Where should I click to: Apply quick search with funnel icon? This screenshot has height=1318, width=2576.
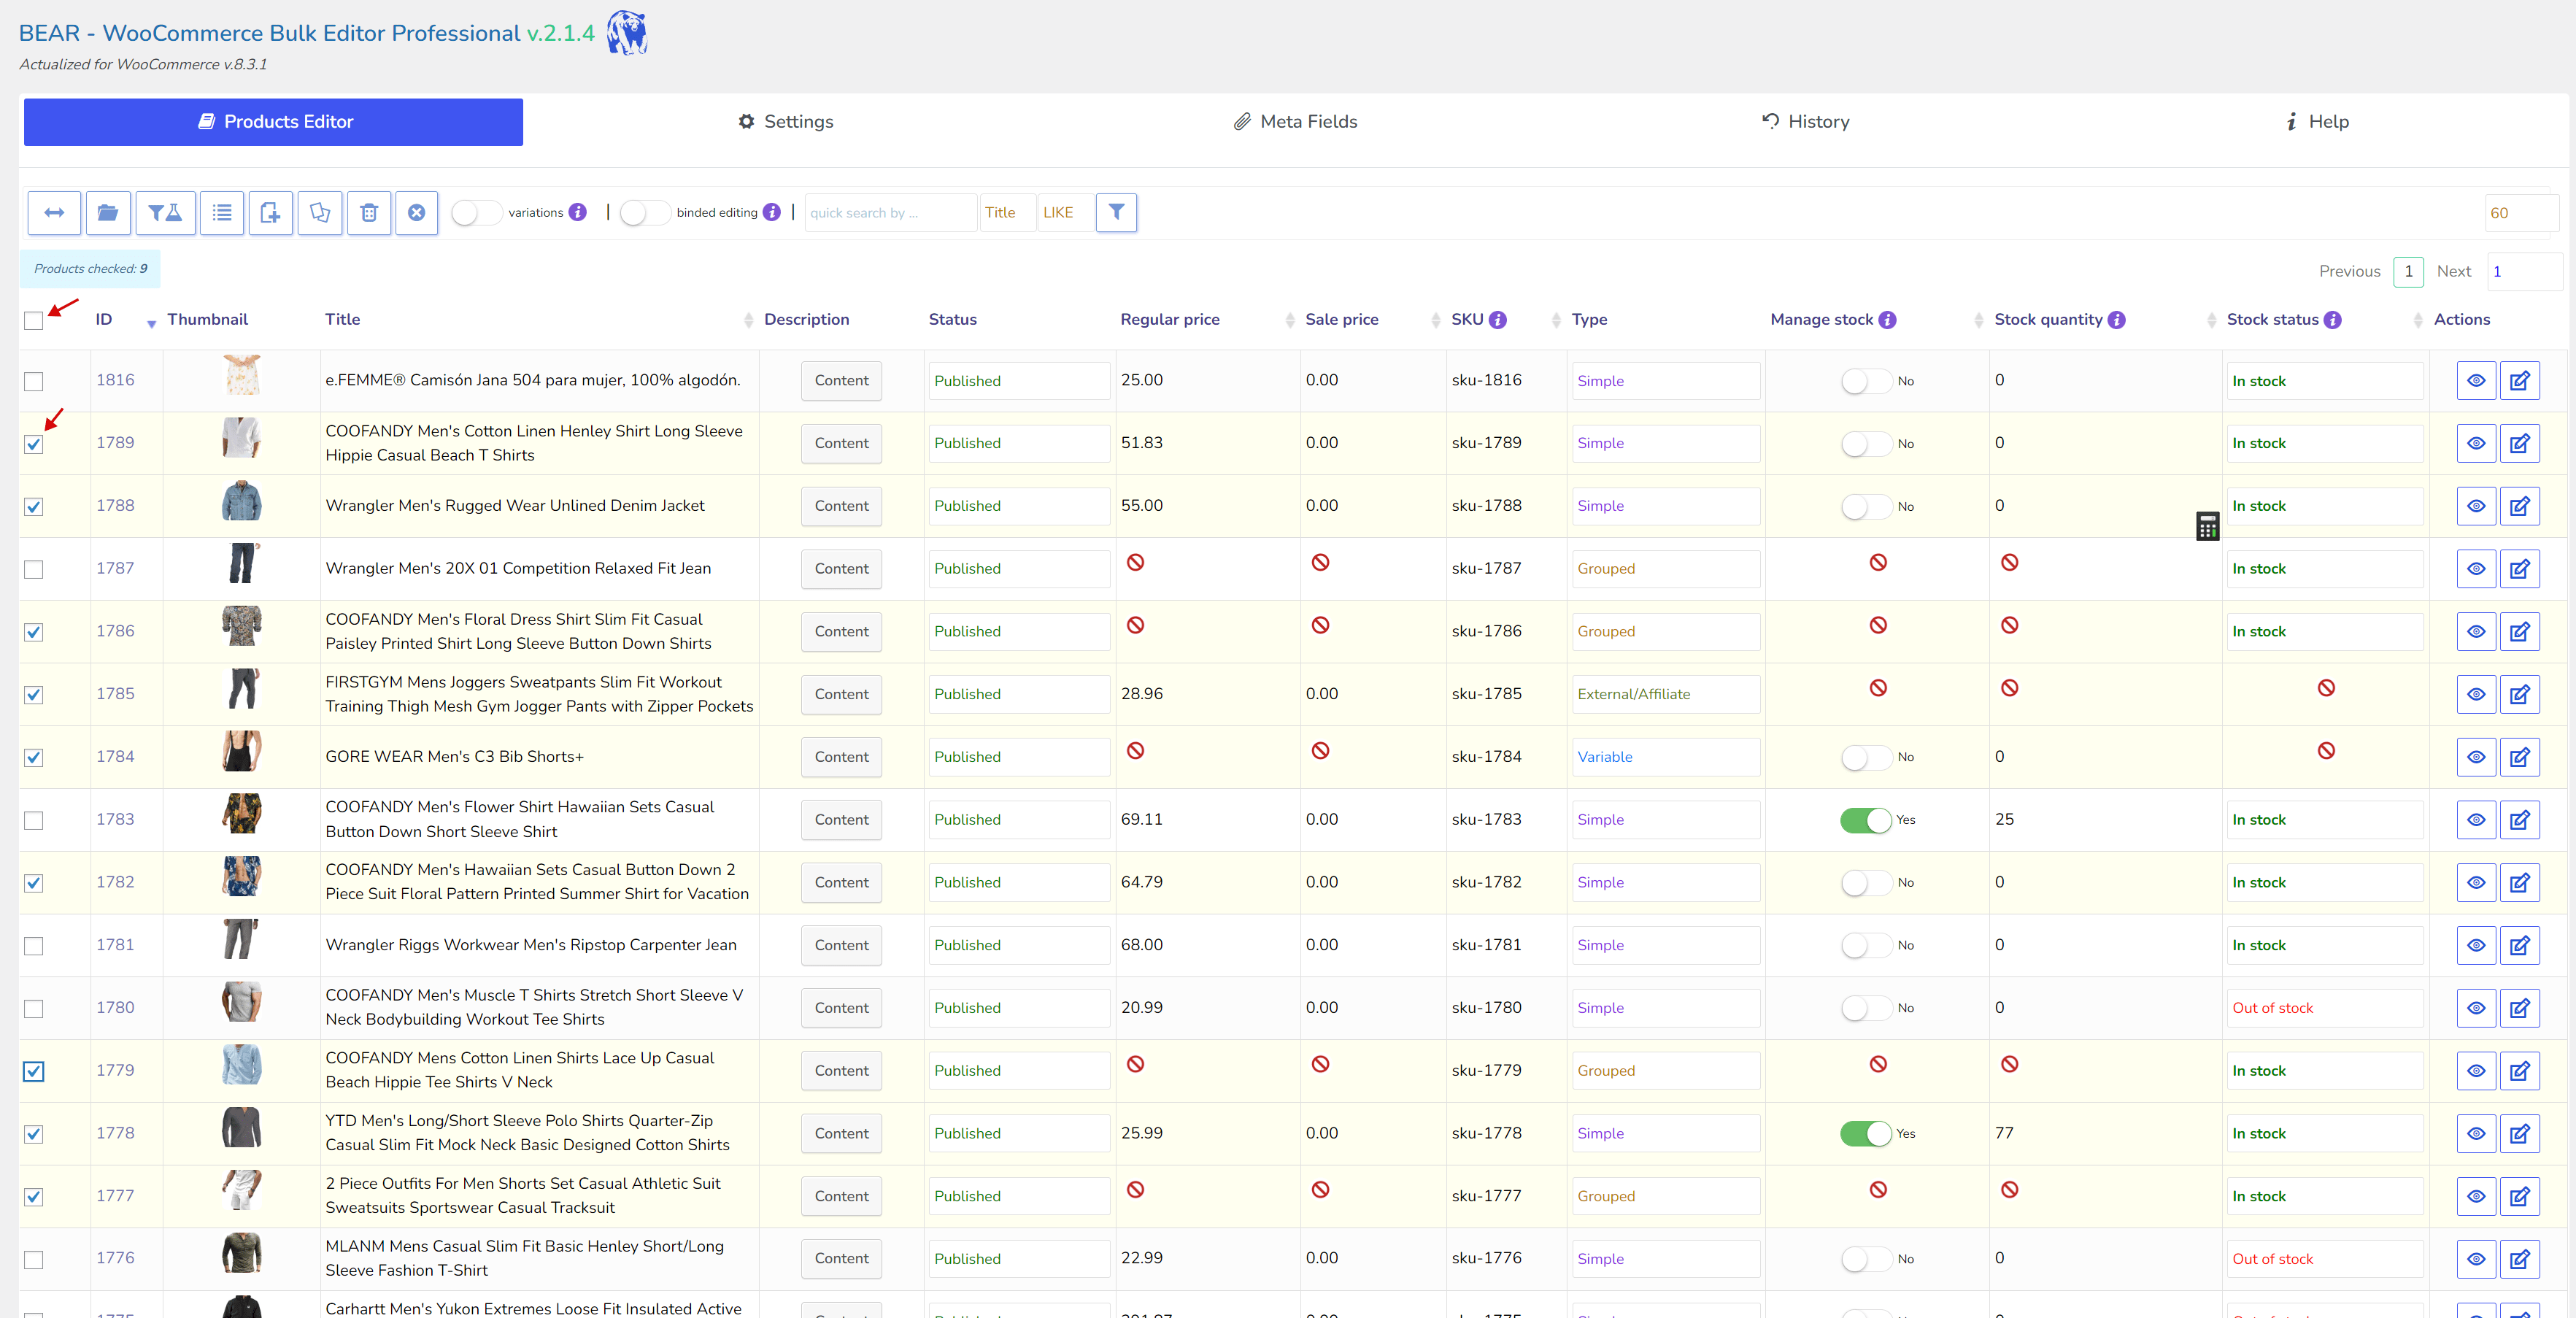pyautogui.click(x=1116, y=212)
